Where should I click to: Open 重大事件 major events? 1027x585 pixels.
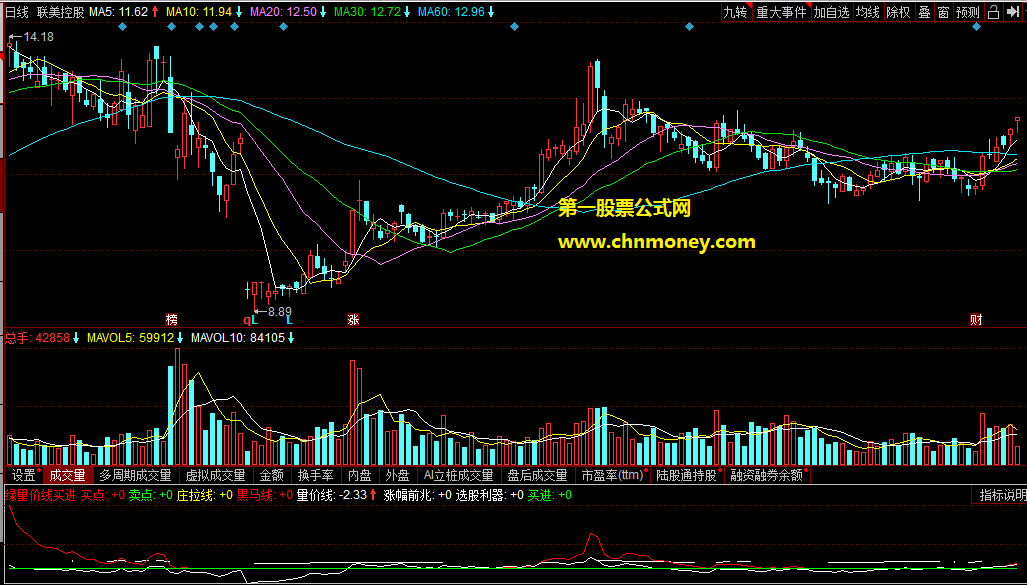pyautogui.click(x=781, y=12)
